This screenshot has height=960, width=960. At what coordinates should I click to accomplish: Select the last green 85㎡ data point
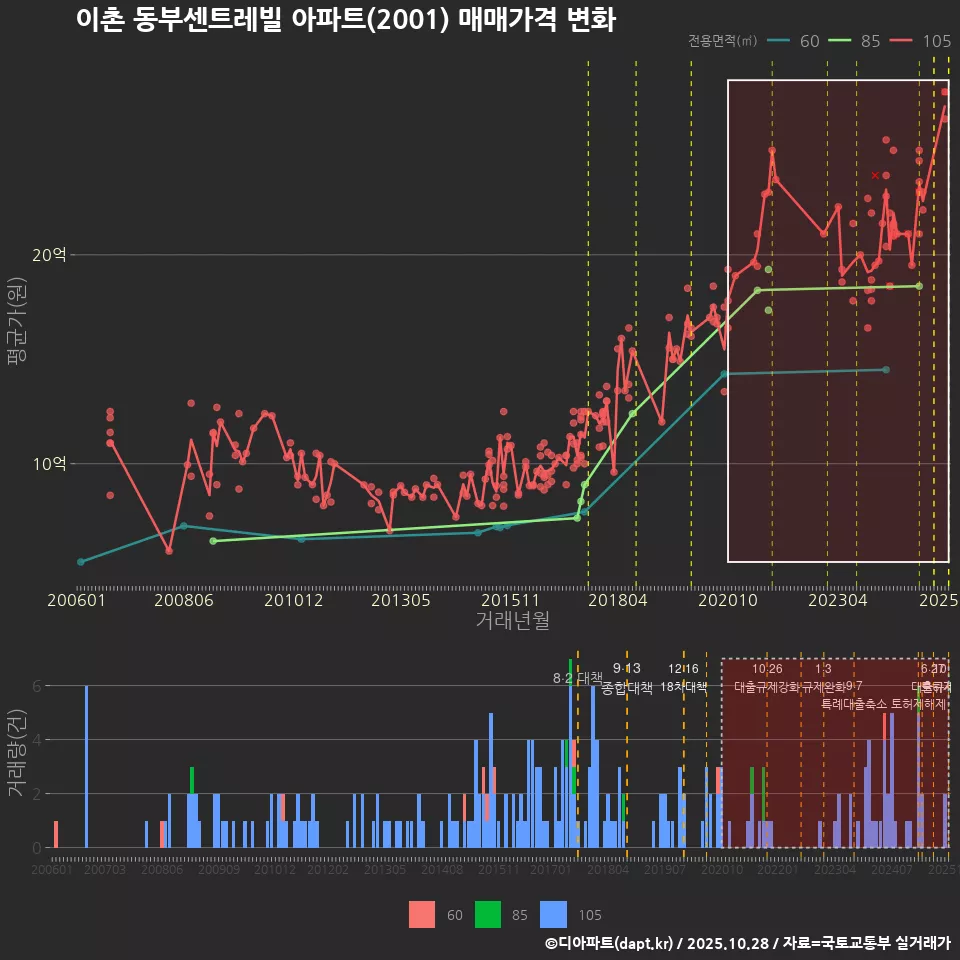coord(919,286)
